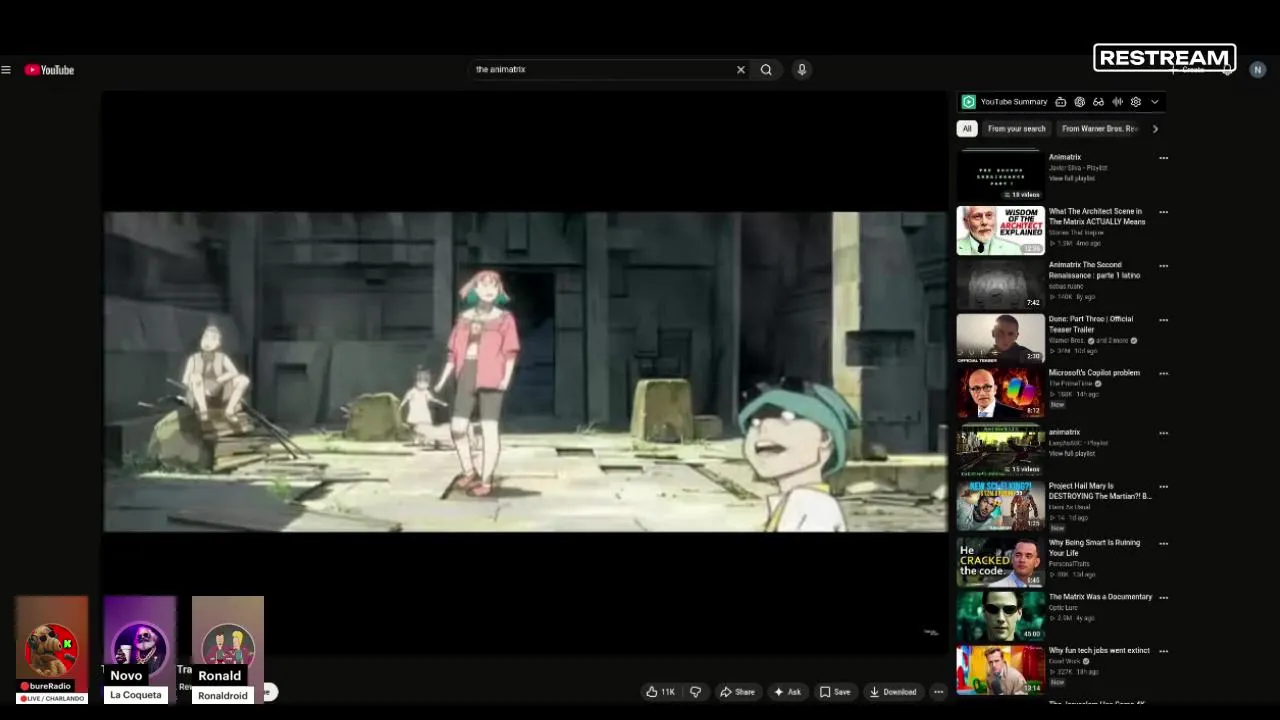Open options for 'Dune: Part Three' video
This screenshot has height=720, width=1280.
point(1163,320)
